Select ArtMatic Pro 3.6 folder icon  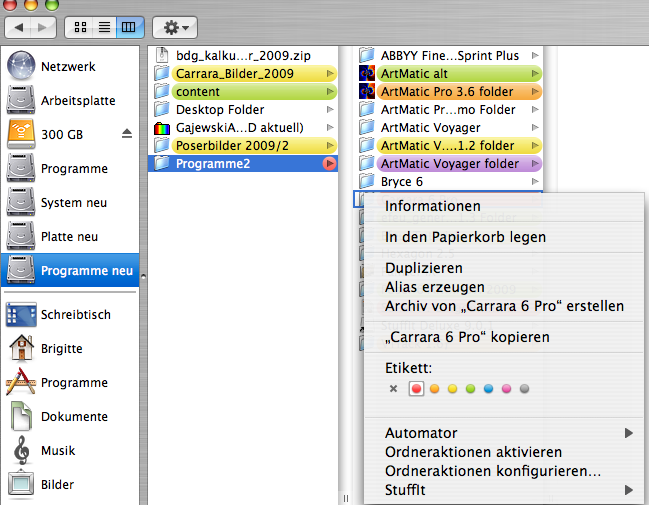pos(367,91)
